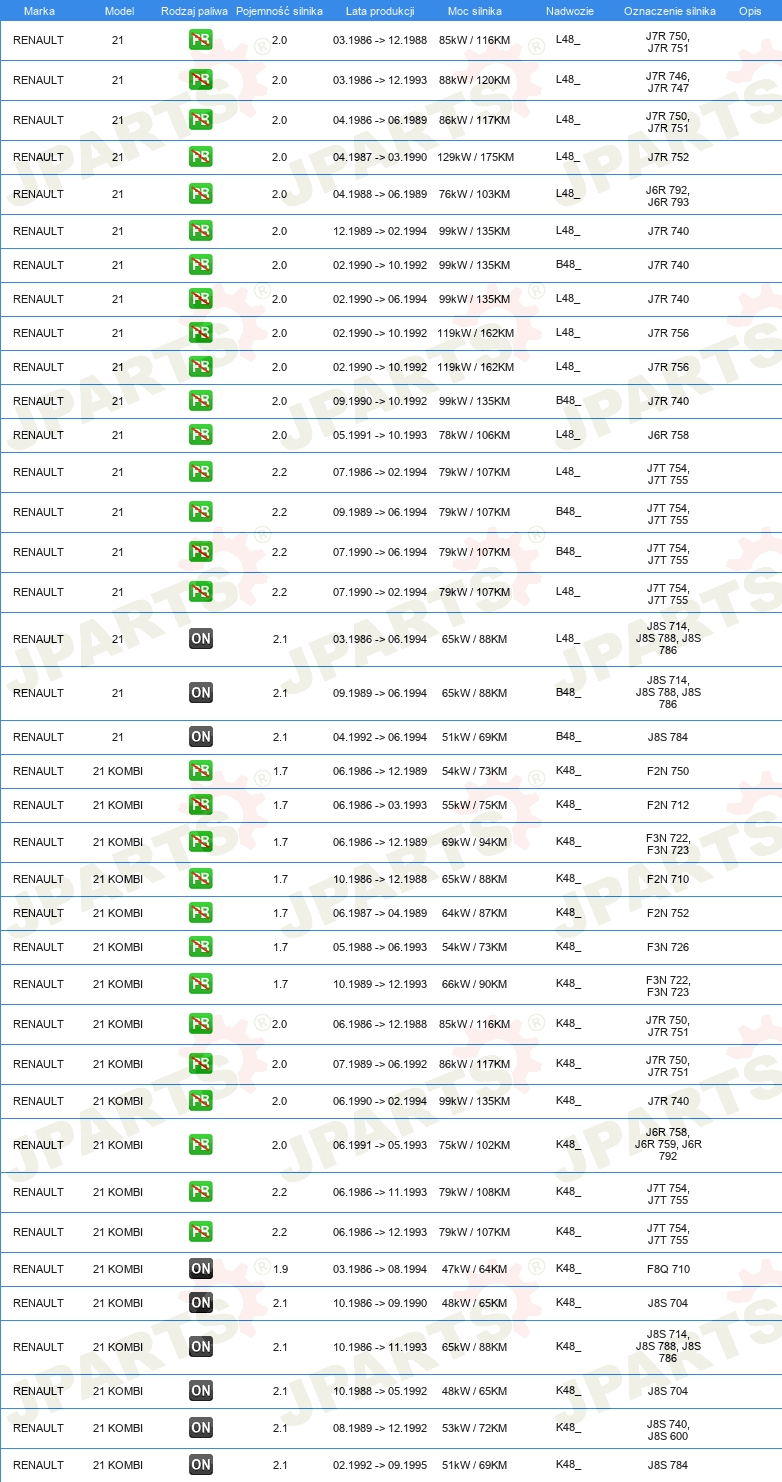Click PB fuel icon in F2N 712 row
This screenshot has width=782, height=1482.
point(201,805)
